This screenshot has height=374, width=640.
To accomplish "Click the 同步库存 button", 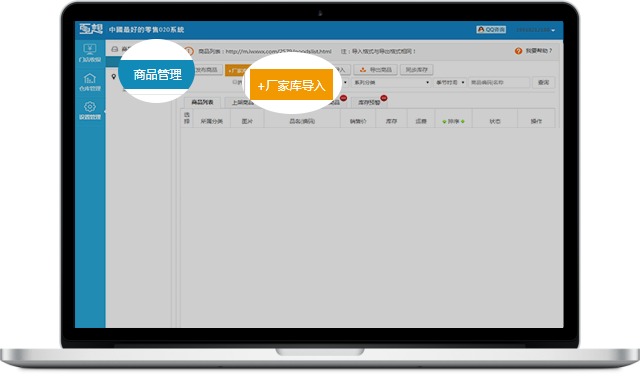I will click(x=416, y=70).
